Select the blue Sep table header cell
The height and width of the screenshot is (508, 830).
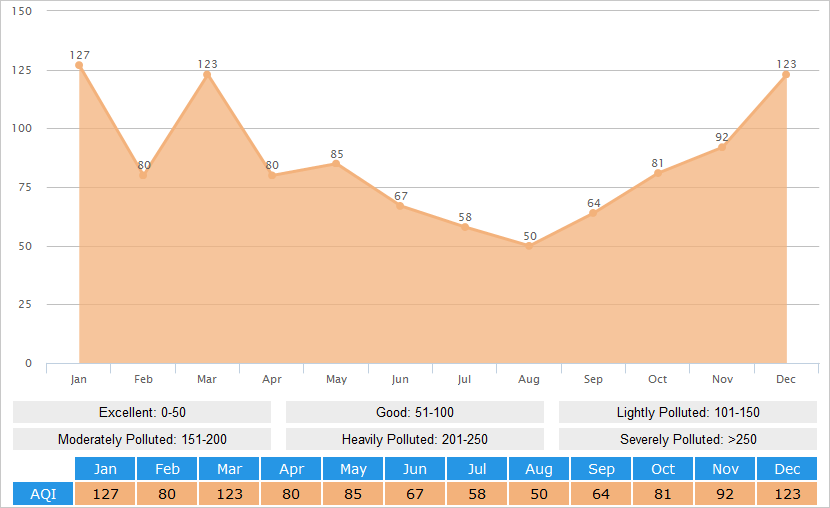click(601, 469)
